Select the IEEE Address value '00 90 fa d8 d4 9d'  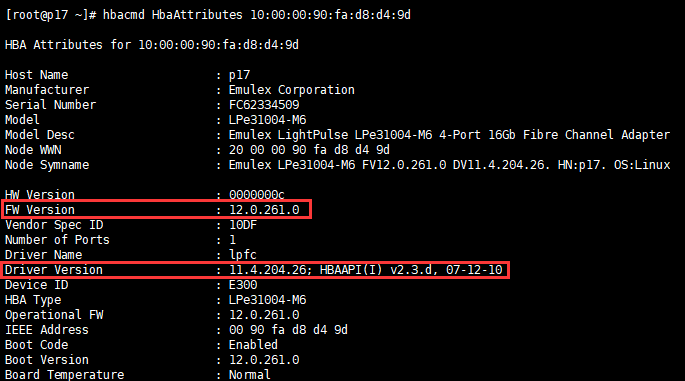click(288, 330)
